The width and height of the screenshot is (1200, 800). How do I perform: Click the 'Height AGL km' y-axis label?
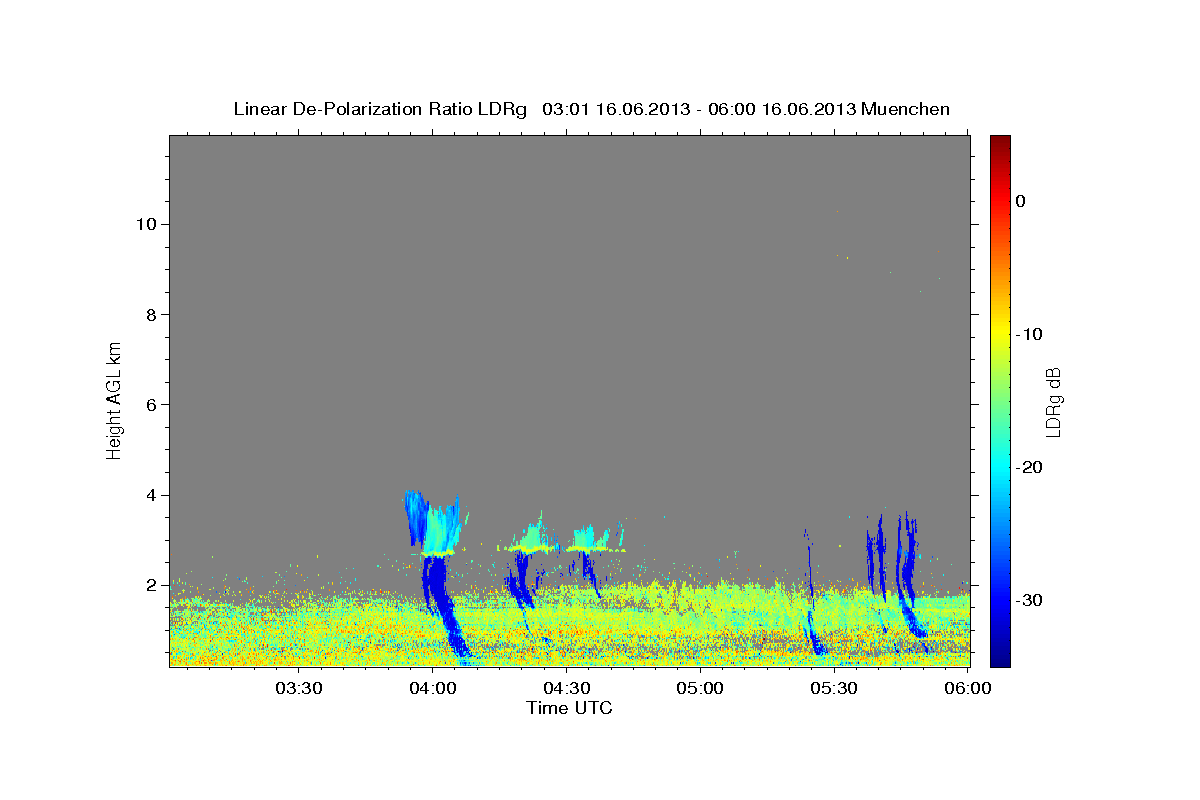pyautogui.click(x=115, y=399)
